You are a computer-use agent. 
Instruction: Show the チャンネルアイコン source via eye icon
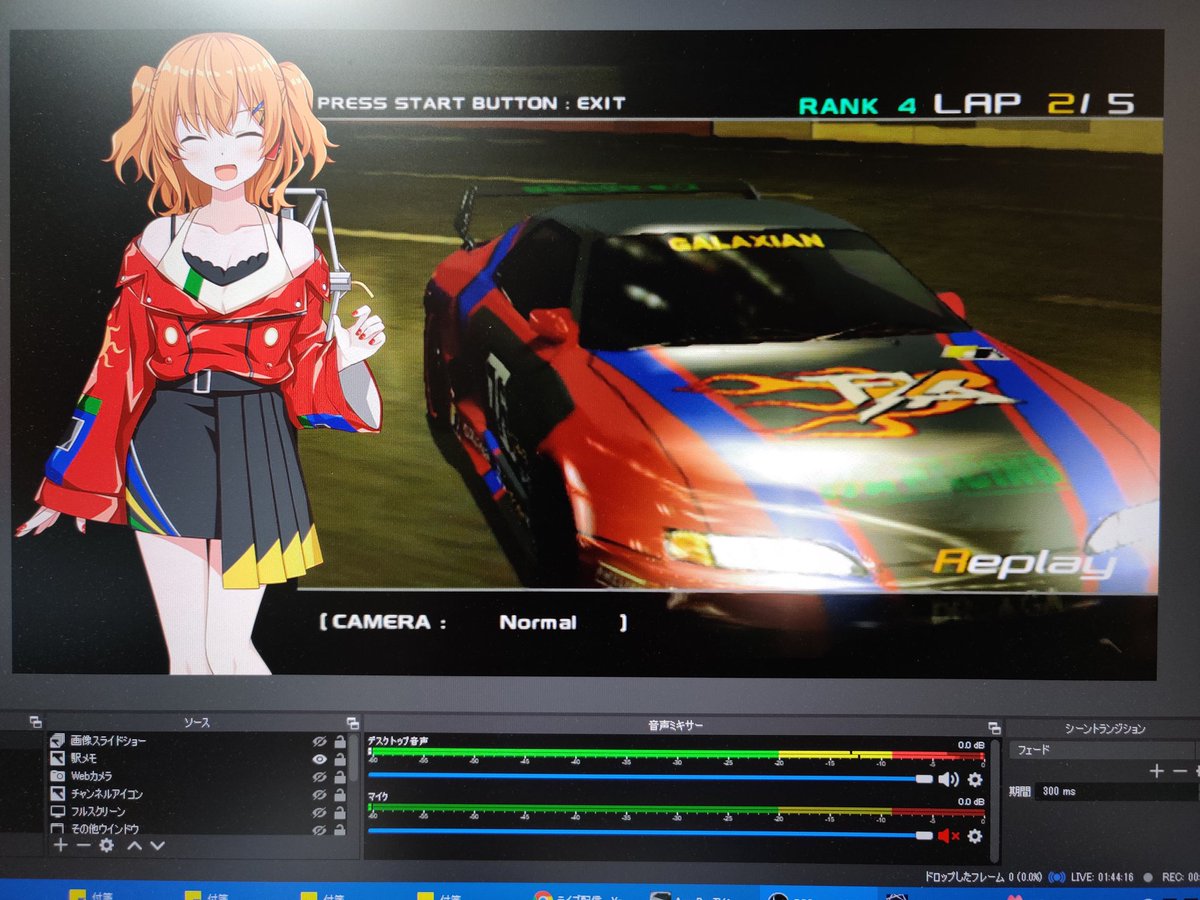point(319,794)
